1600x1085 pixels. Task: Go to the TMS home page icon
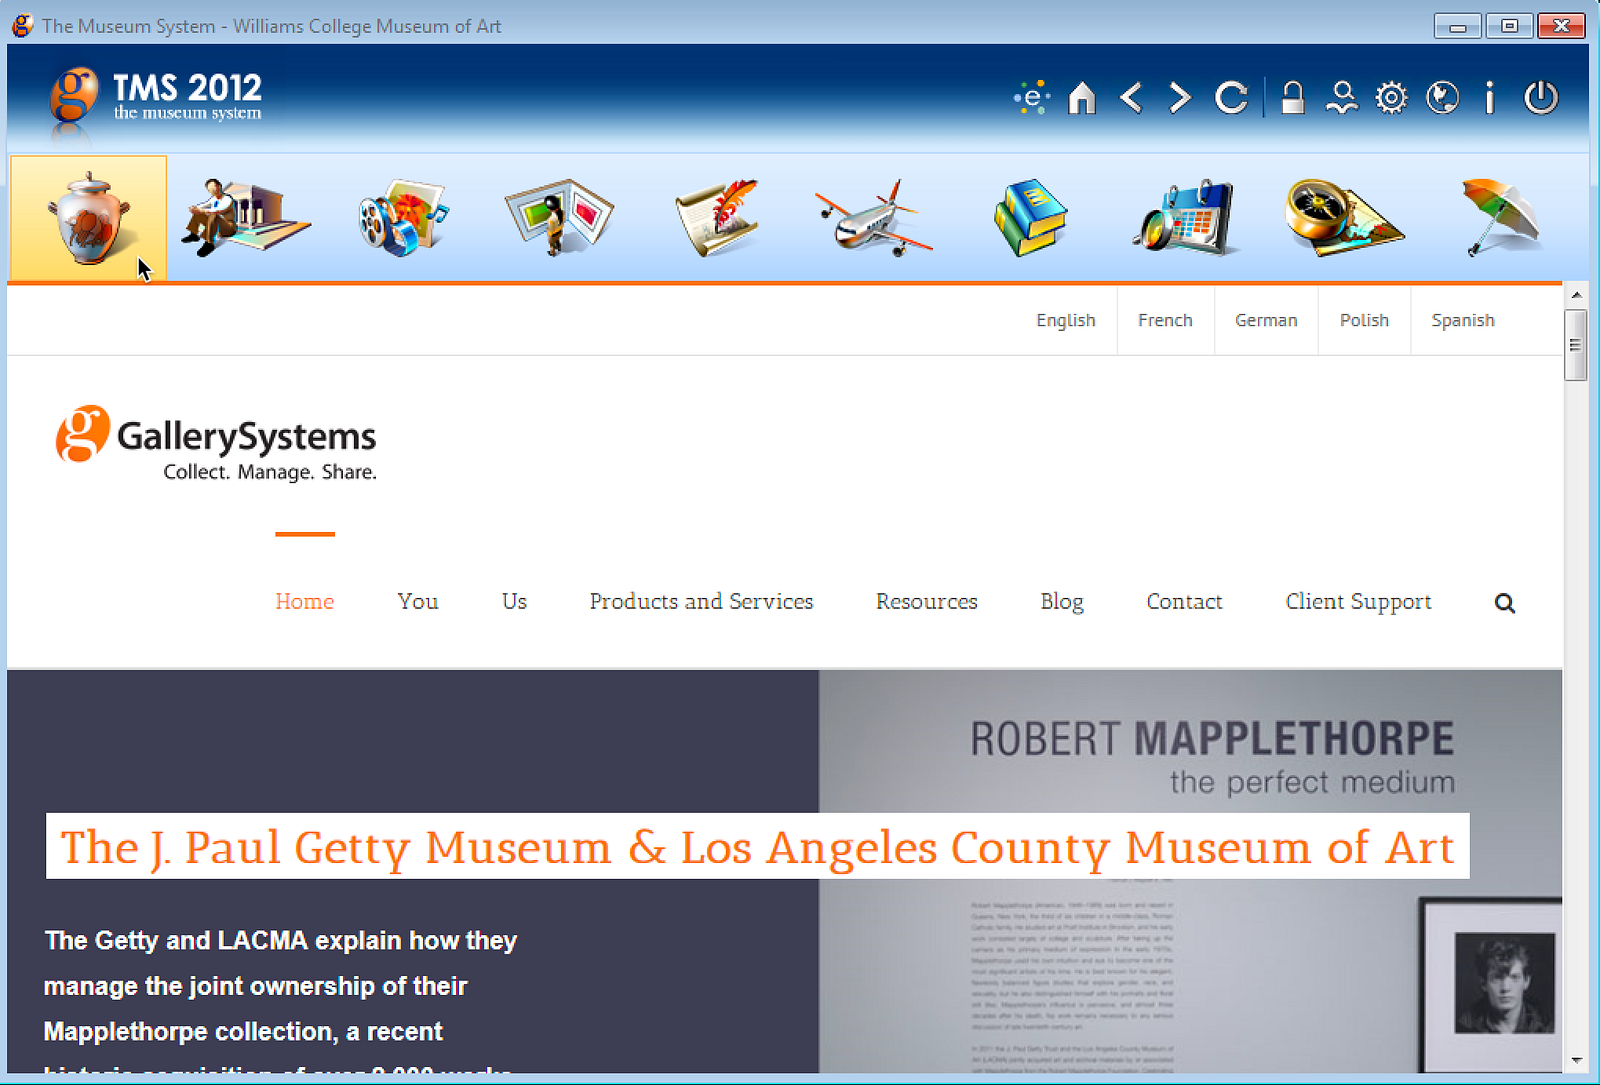pyautogui.click(x=1082, y=98)
